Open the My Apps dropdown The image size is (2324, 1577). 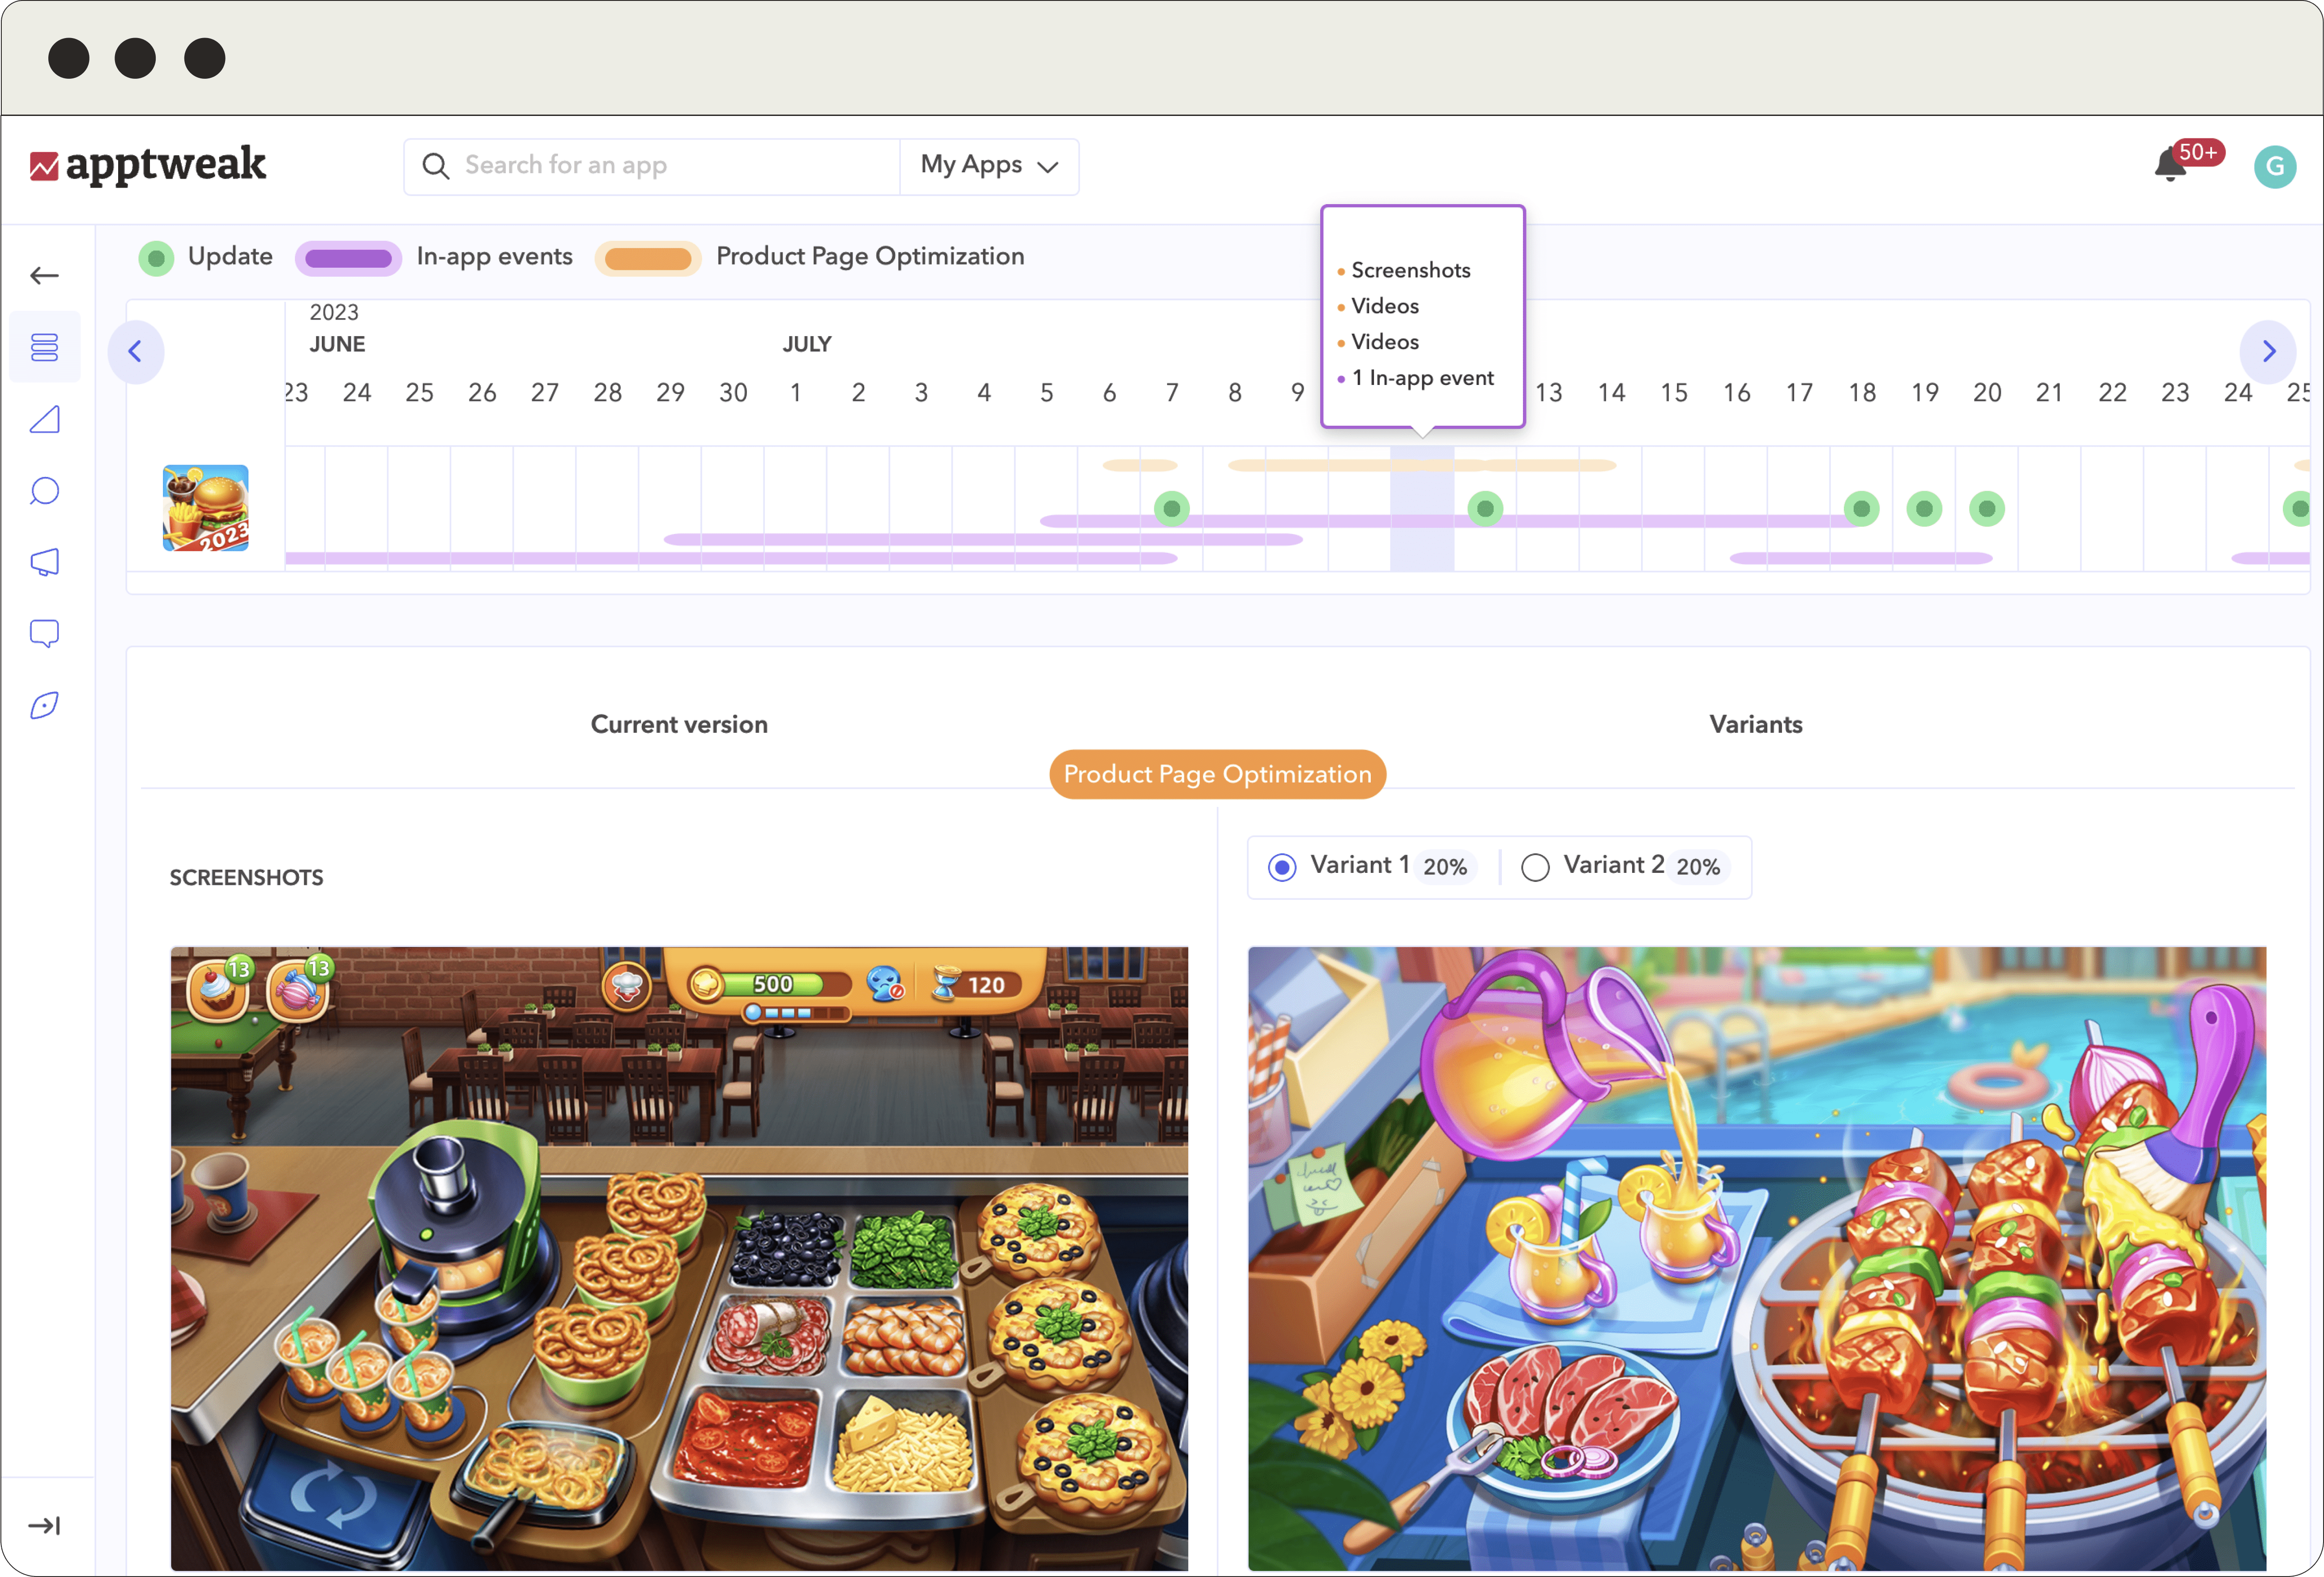[x=989, y=166]
